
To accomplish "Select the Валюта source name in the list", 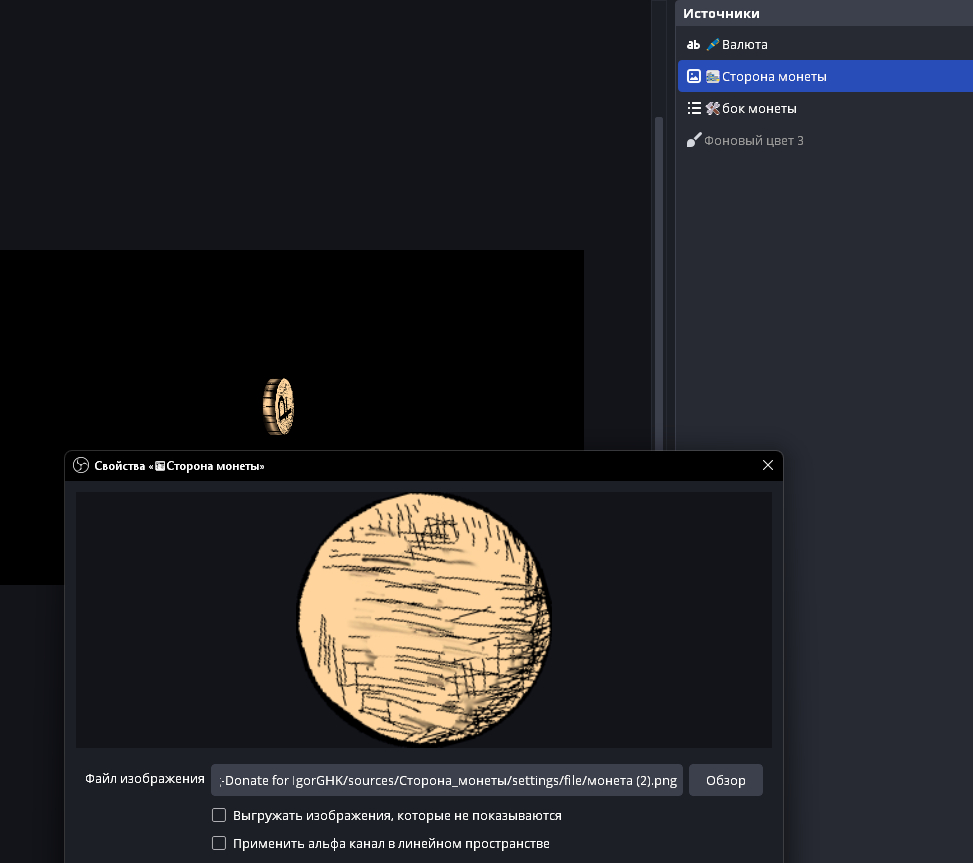I will 744,45.
